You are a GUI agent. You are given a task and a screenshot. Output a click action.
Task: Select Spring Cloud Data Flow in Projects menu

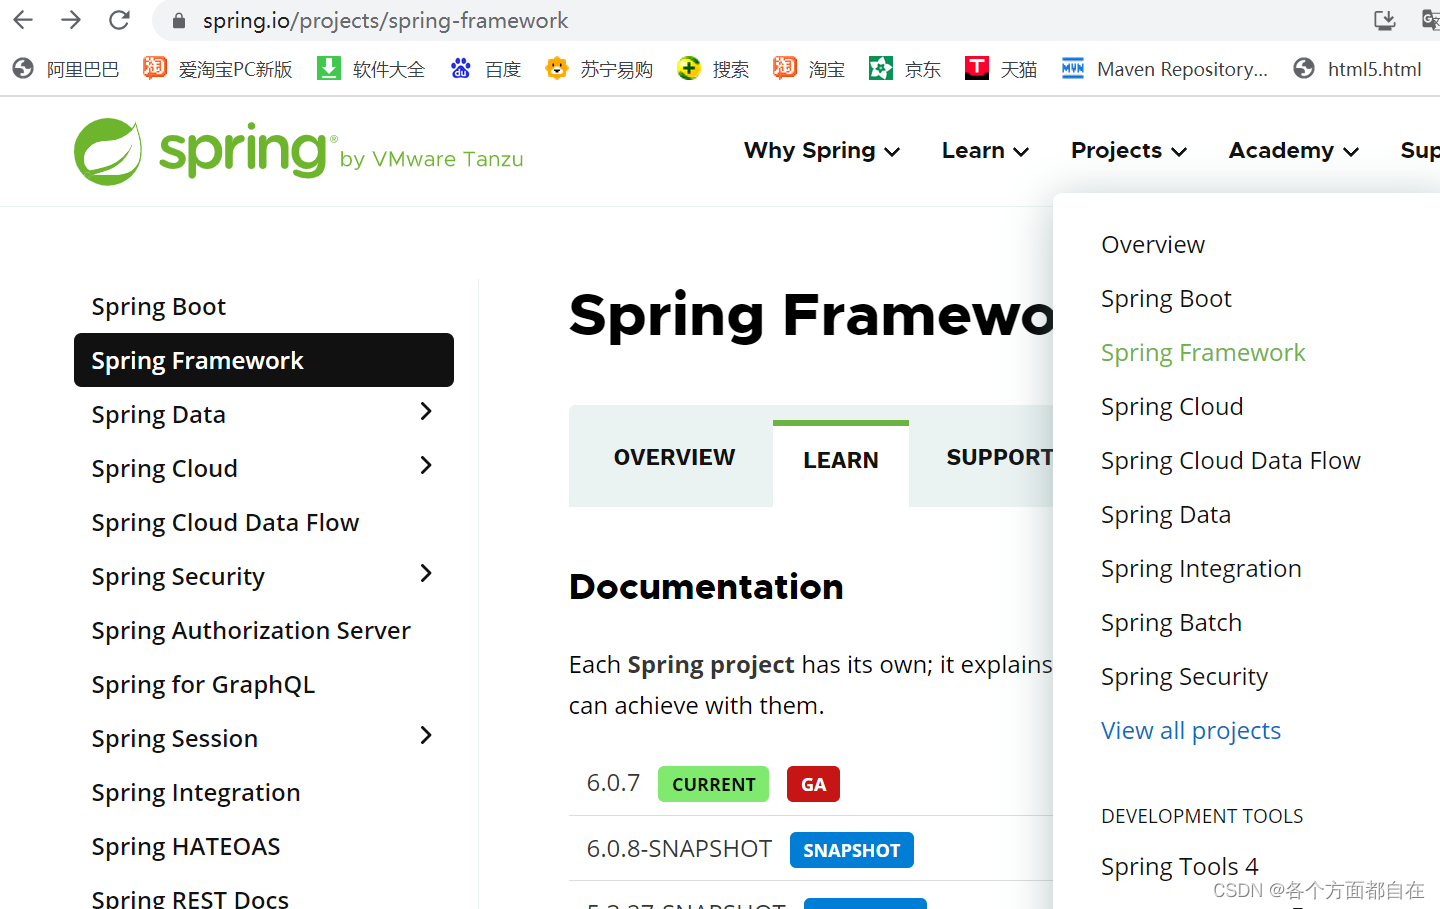(1231, 461)
